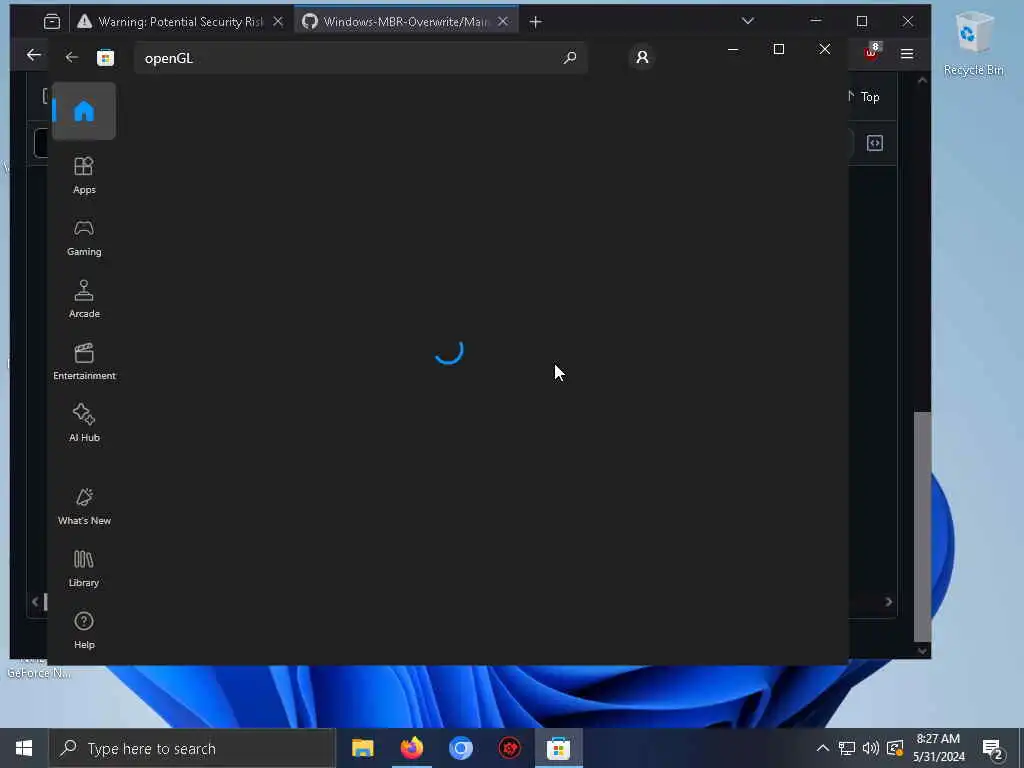The height and width of the screenshot is (768, 1024).
Task: Switch to the Windows-MBR-Overwrite GitHub tab
Action: [x=406, y=22]
